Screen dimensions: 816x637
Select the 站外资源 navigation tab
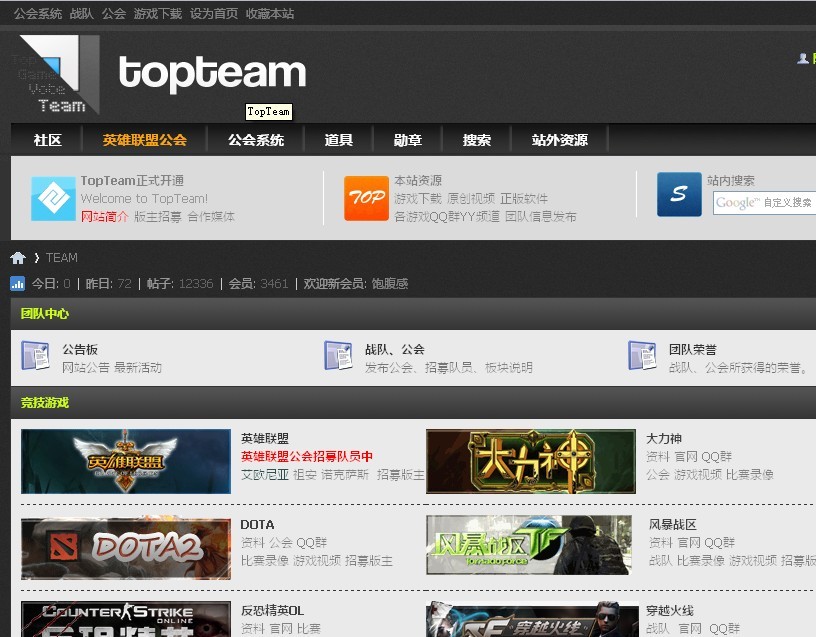click(560, 140)
